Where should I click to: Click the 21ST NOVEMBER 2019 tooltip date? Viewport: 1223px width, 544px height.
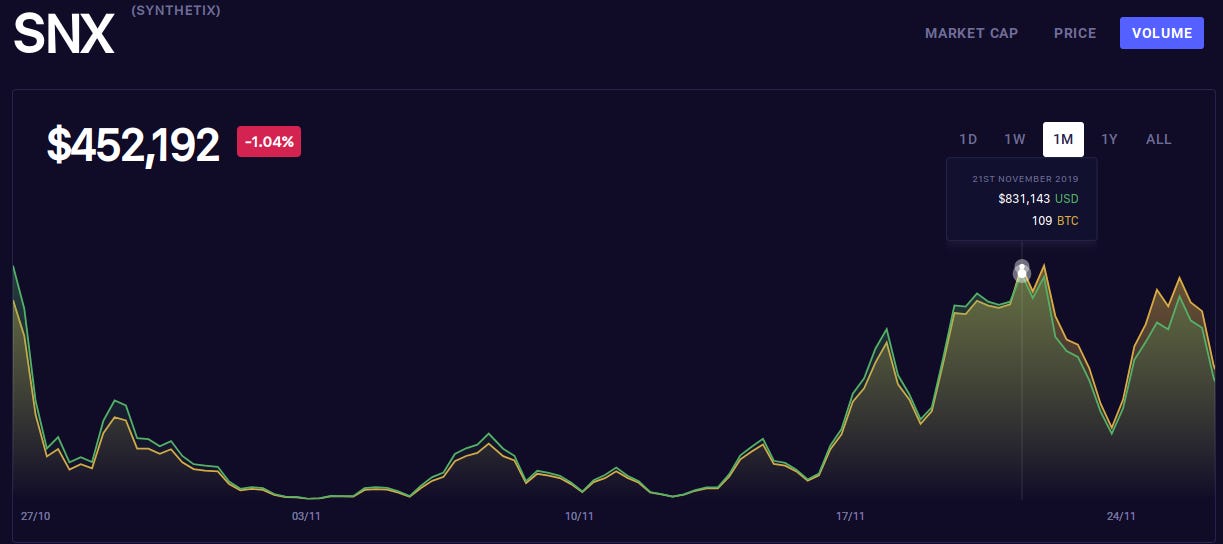1025,179
